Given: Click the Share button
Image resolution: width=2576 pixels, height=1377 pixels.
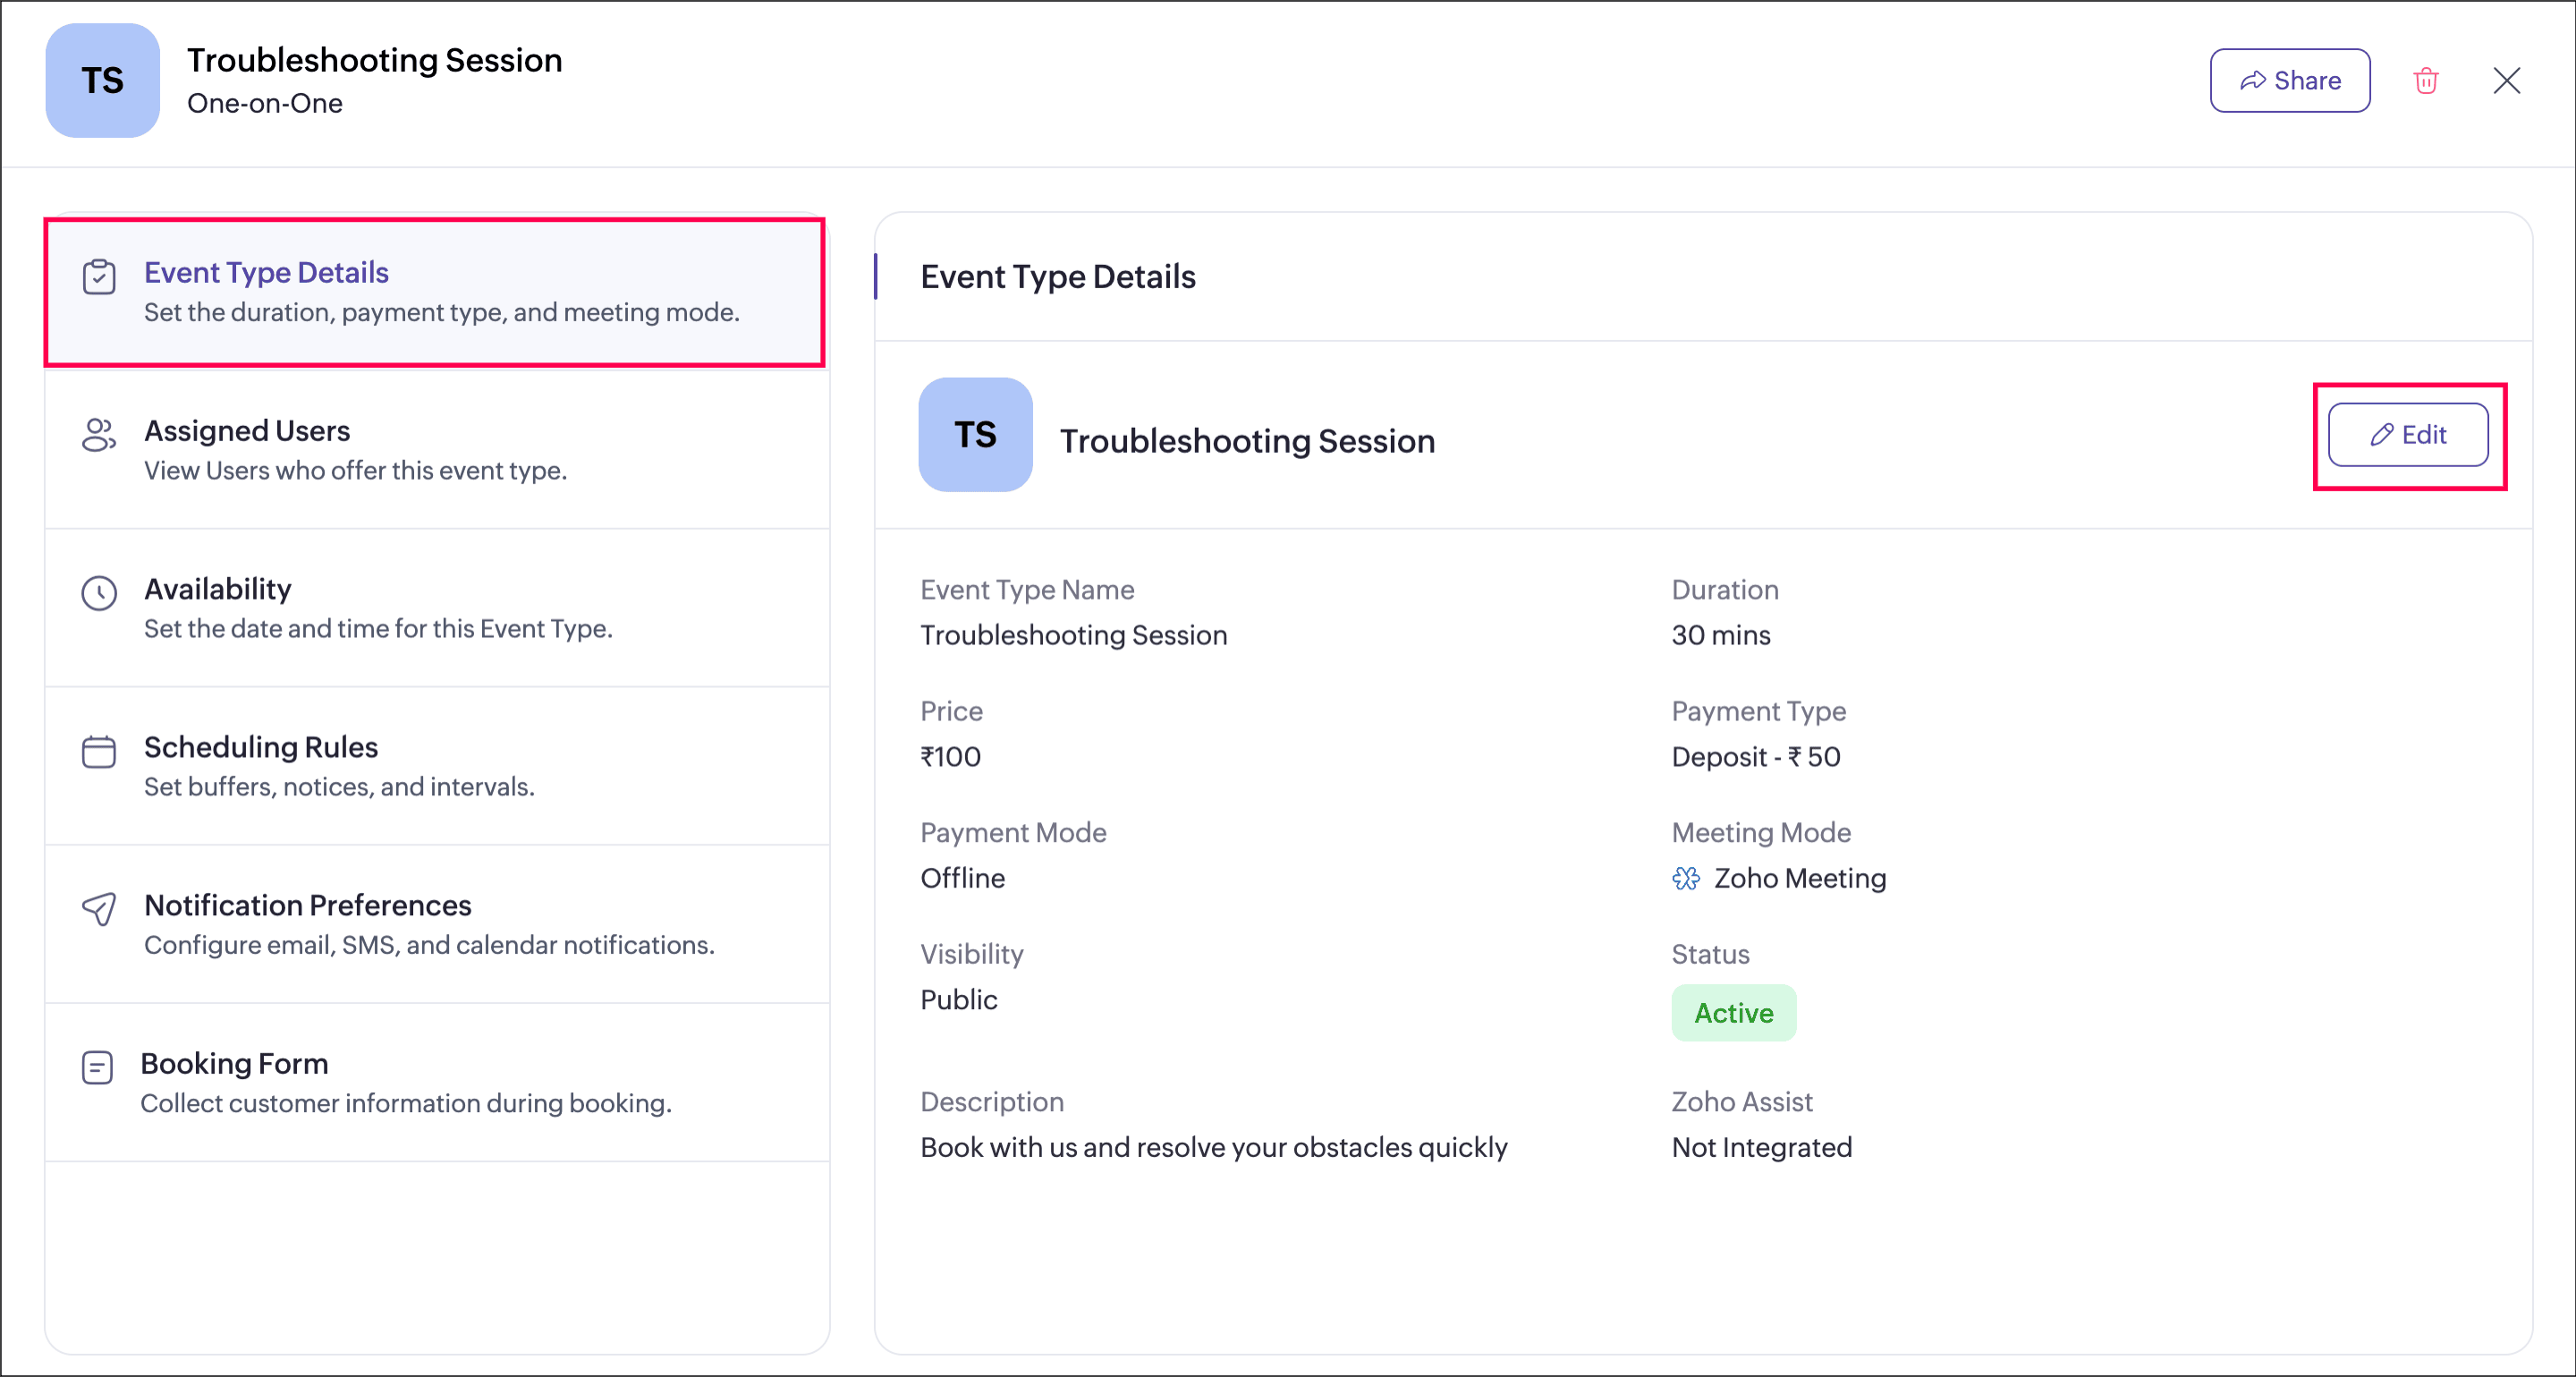Looking at the screenshot, I should click(2289, 81).
